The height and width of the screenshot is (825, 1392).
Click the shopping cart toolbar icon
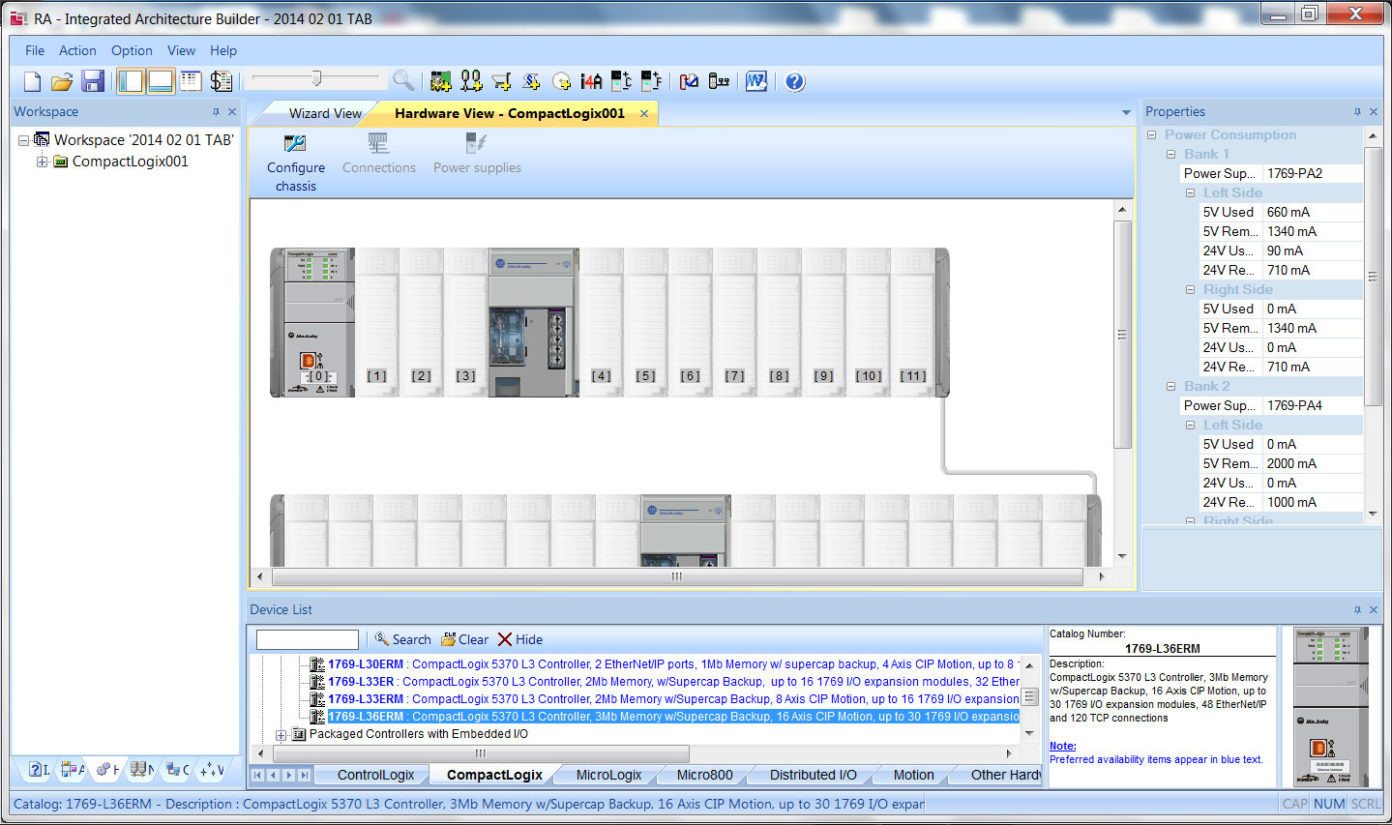500,81
